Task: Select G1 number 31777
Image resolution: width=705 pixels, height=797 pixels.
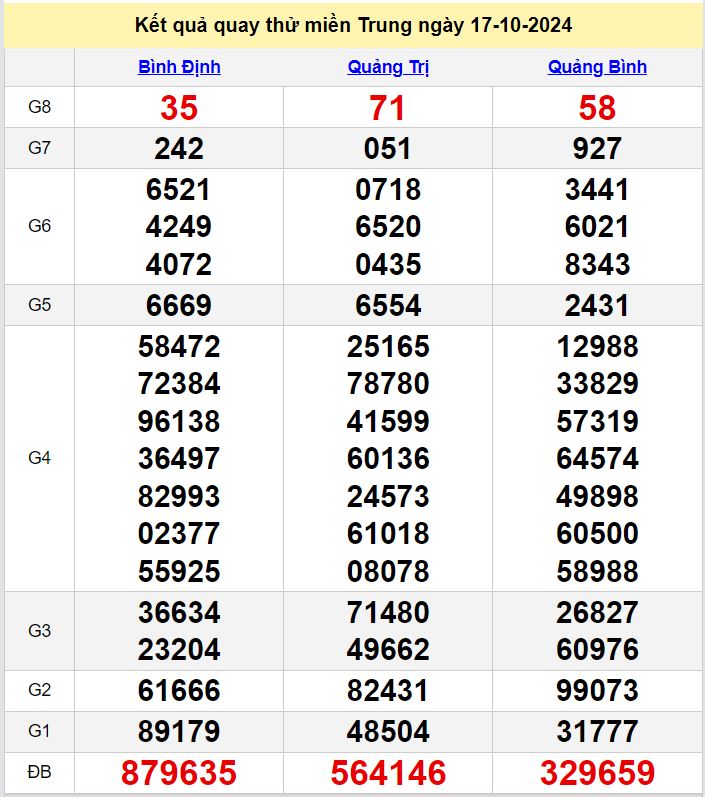Action: point(597,731)
